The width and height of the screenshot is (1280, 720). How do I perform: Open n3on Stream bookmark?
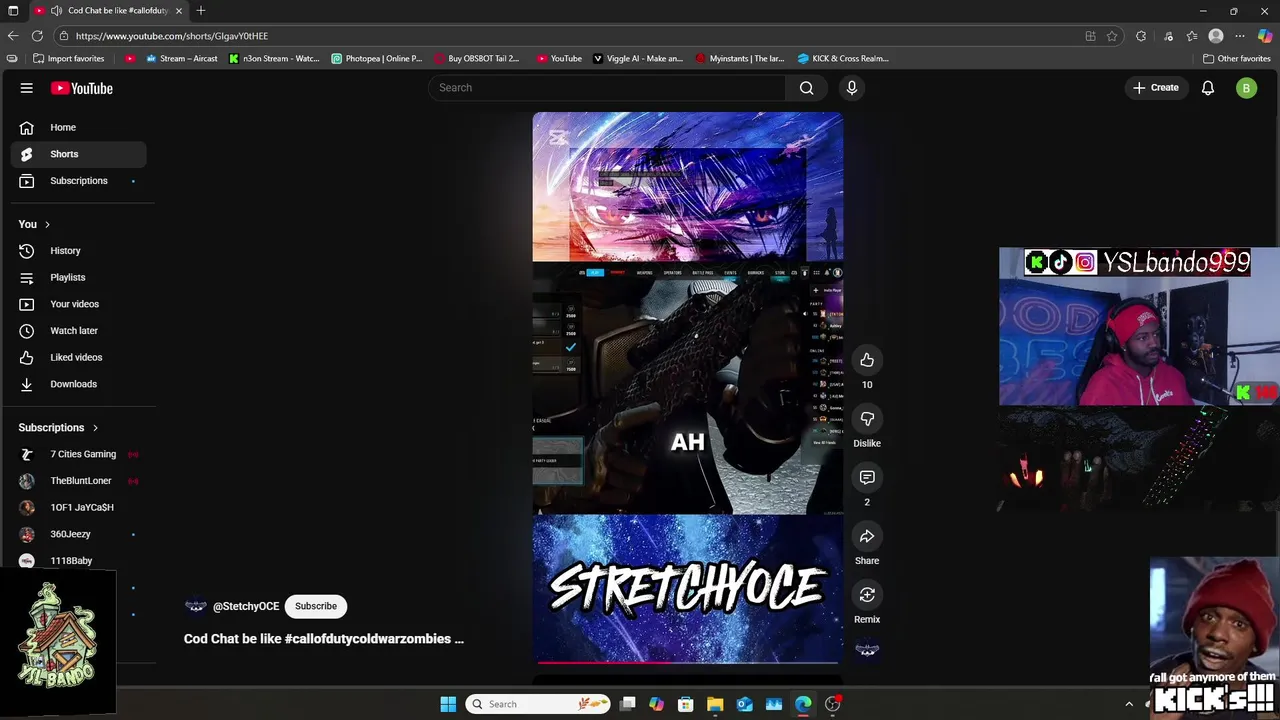pyautogui.click(x=274, y=58)
